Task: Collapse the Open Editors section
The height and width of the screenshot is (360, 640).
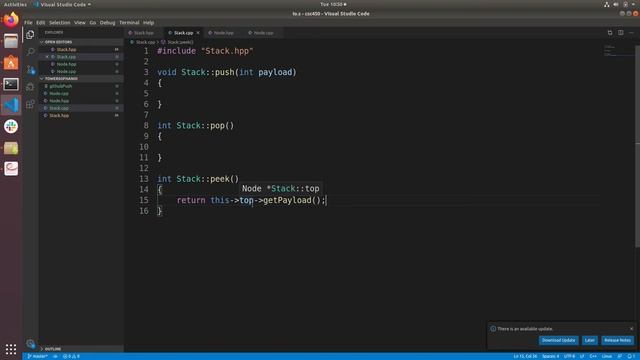Action: pos(81,42)
